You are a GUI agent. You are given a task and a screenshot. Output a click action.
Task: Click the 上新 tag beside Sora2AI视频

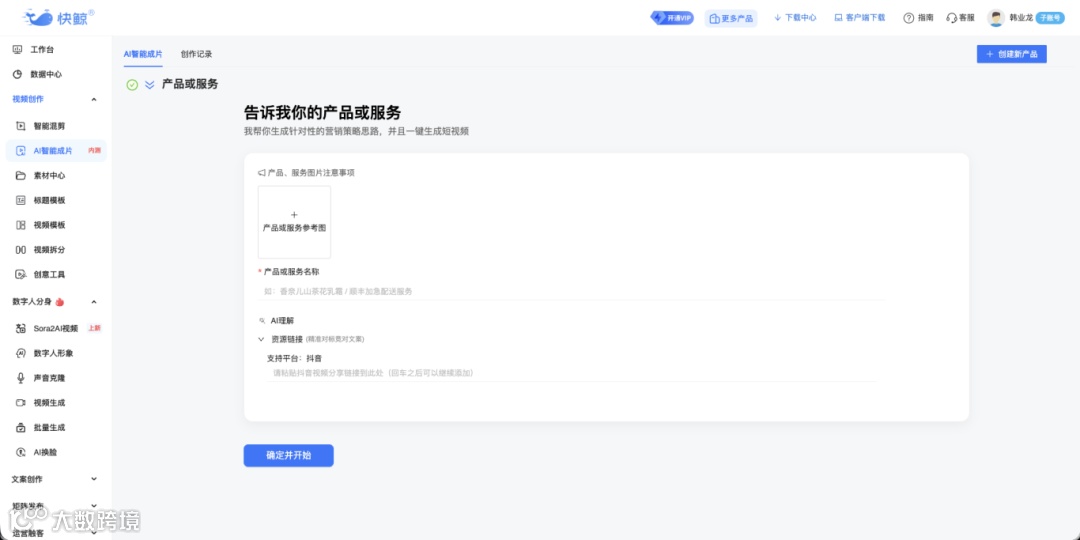pos(94,329)
